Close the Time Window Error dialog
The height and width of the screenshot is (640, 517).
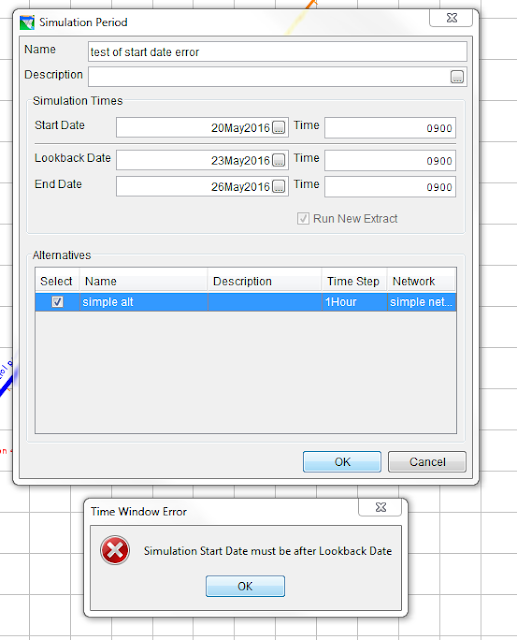point(380,507)
